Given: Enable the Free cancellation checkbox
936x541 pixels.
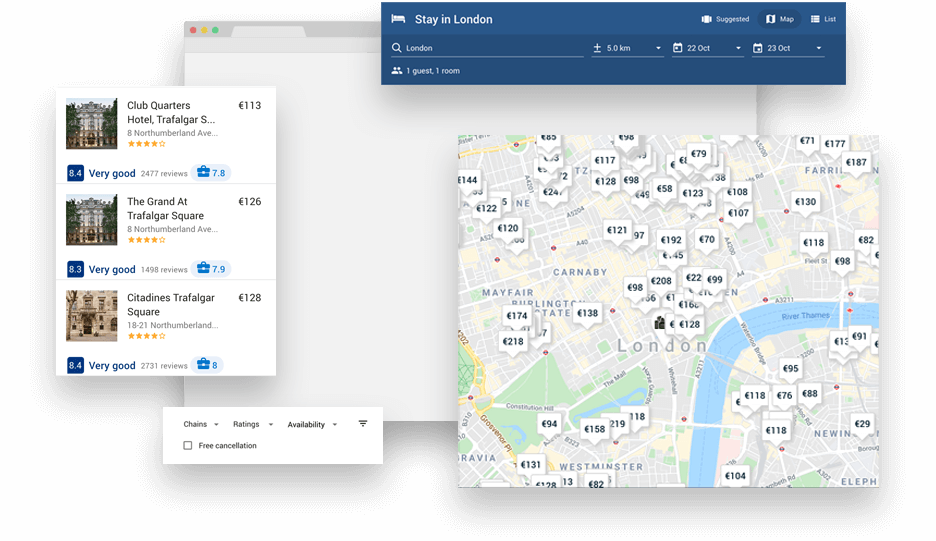Looking at the screenshot, I should point(188,446).
